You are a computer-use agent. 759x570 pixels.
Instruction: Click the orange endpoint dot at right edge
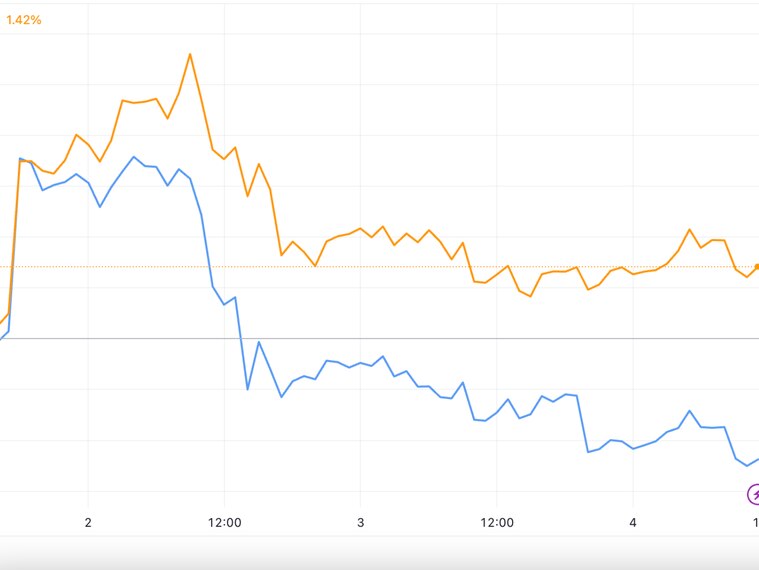[x=756, y=267]
